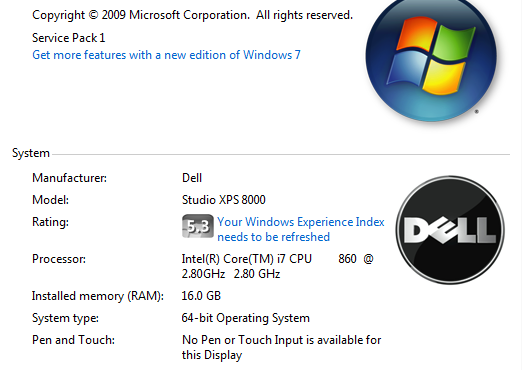Viewport: 522px width, 370px height.
Task: Click the Dell manufacturer logo
Action: coord(450,230)
